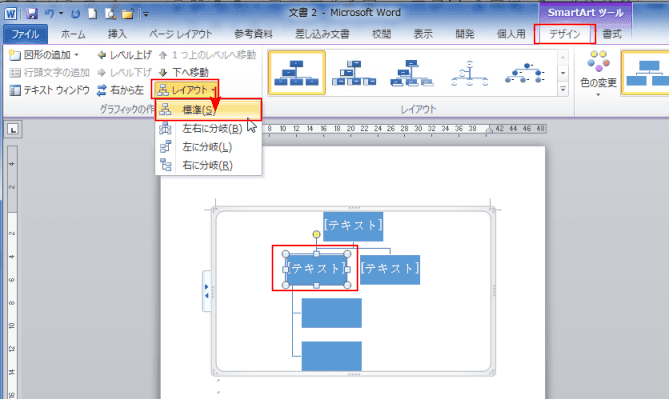Screen dimensions: 669x399
Task: Open 図形の追加 dropdown arrow
Action: pyautogui.click(x=77, y=55)
